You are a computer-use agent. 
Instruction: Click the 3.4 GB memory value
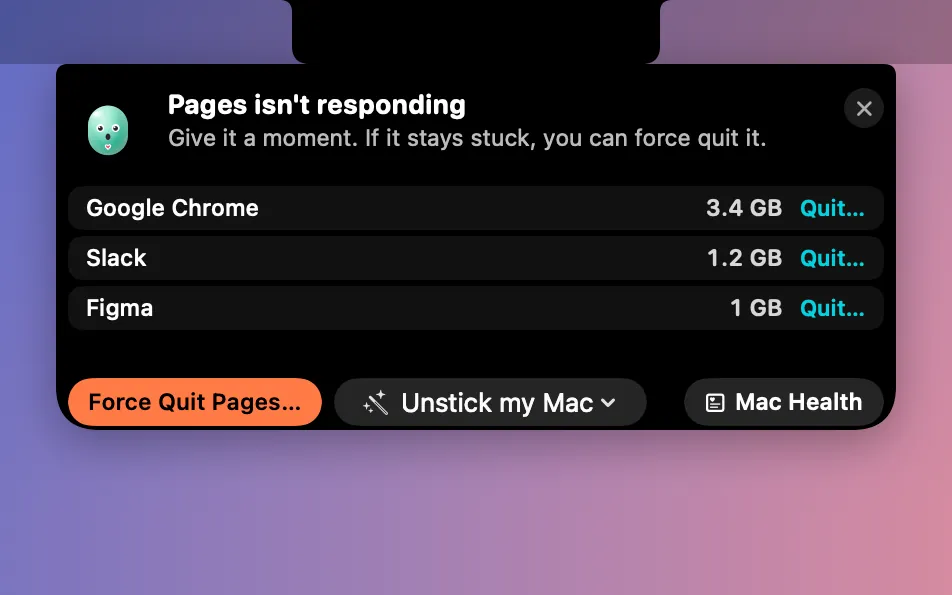(x=744, y=208)
